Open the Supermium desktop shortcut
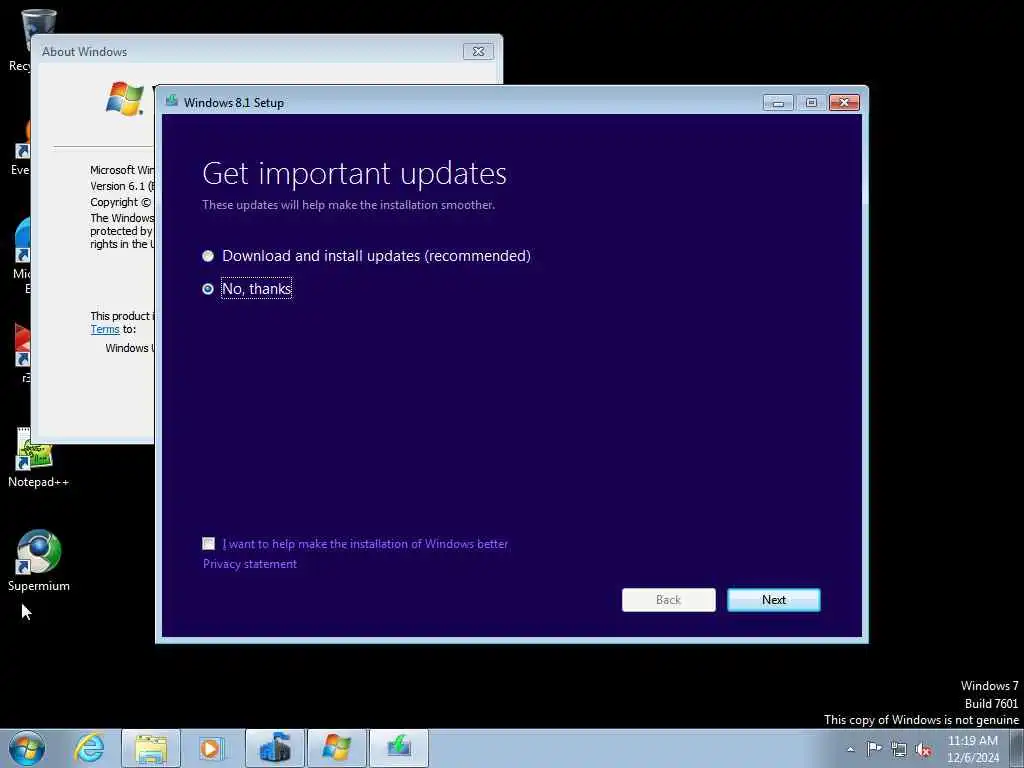 click(39, 560)
